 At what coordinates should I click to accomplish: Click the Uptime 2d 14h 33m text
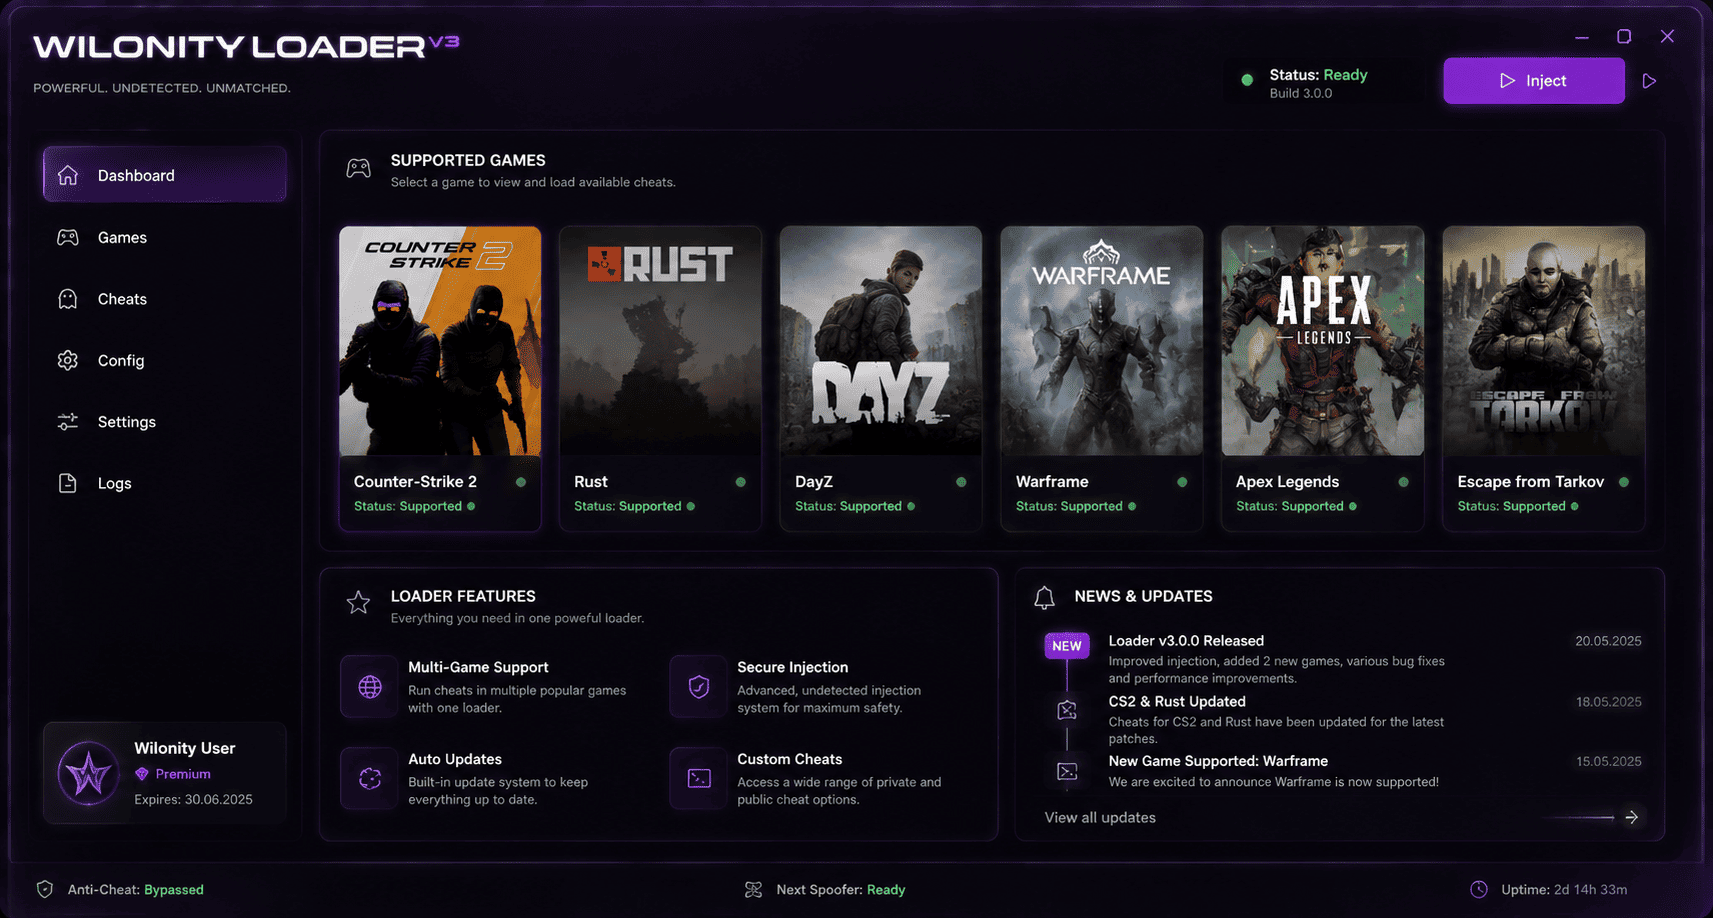click(x=1564, y=889)
